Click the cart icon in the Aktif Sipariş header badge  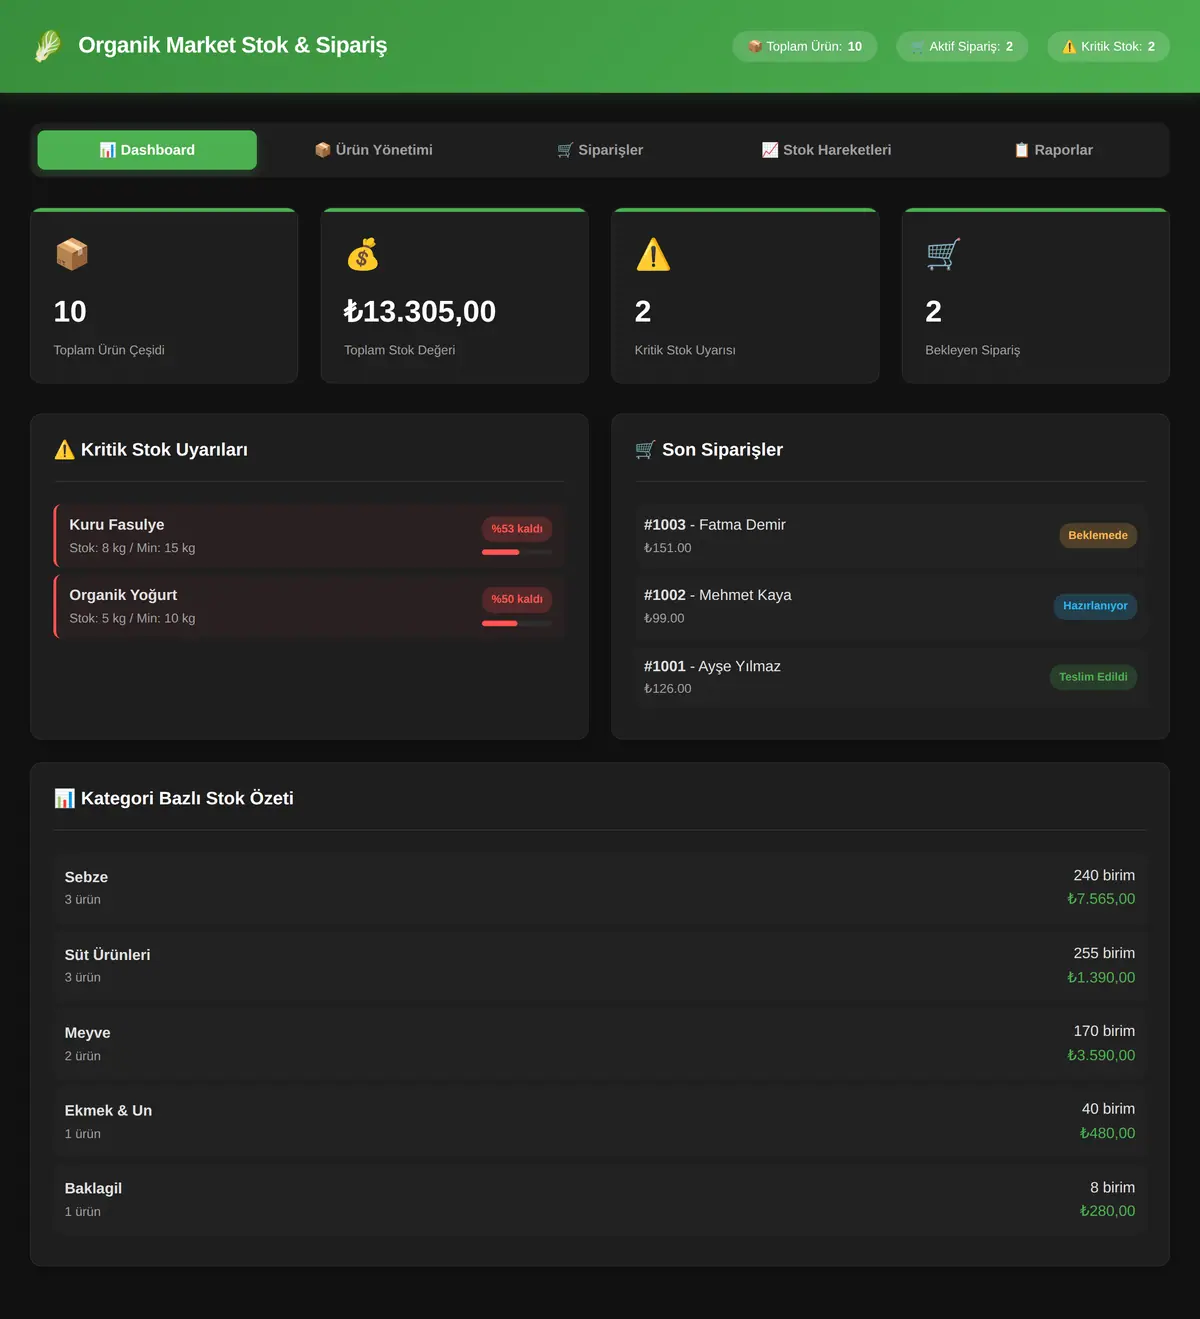click(918, 47)
